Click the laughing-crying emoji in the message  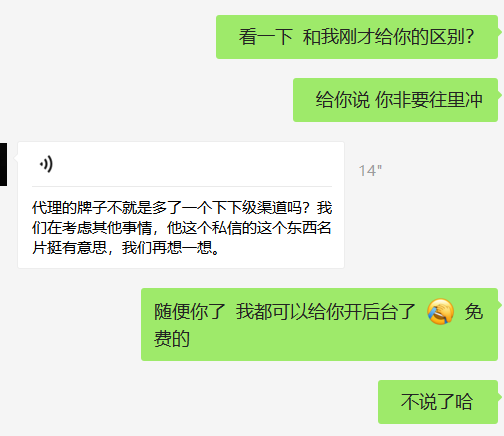point(440,312)
